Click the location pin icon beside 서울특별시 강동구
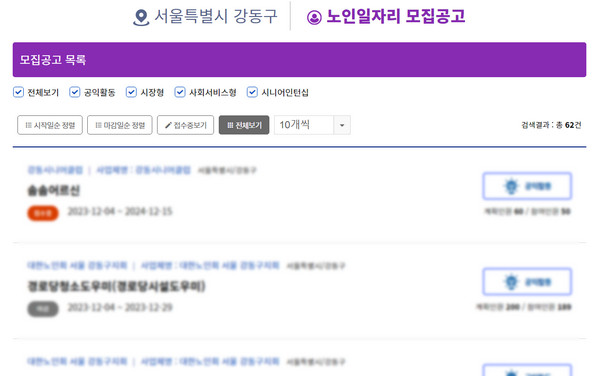600x376 pixels. pyautogui.click(x=141, y=17)
